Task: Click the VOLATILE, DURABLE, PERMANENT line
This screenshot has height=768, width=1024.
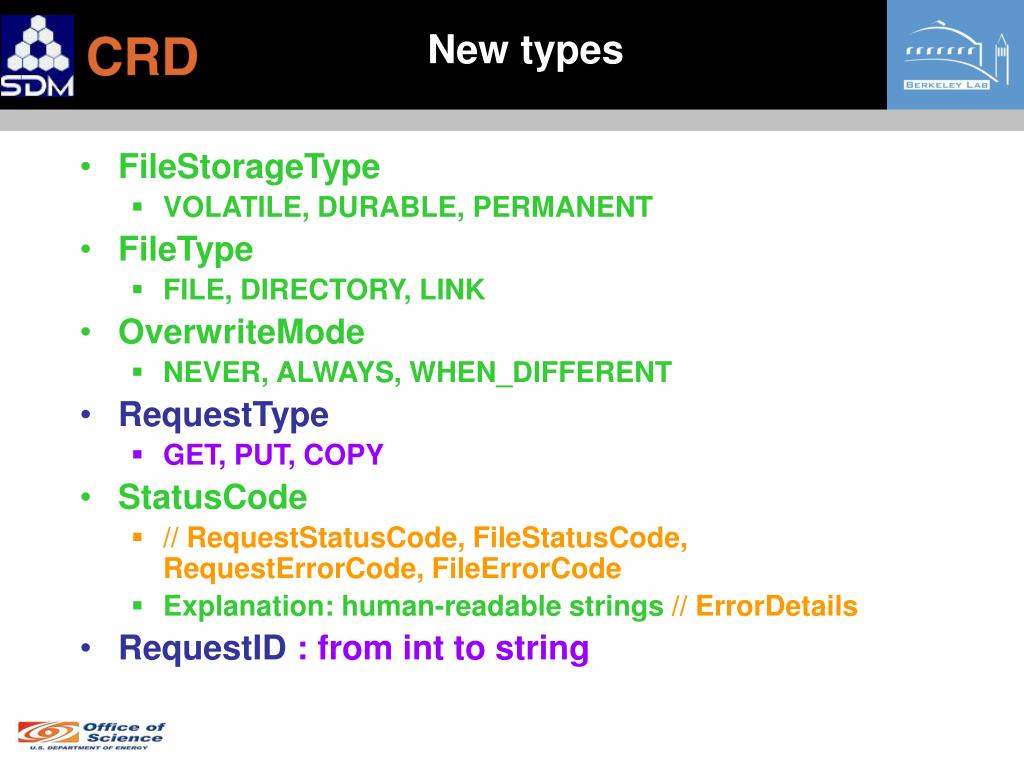Action: (x=408, y=207)
